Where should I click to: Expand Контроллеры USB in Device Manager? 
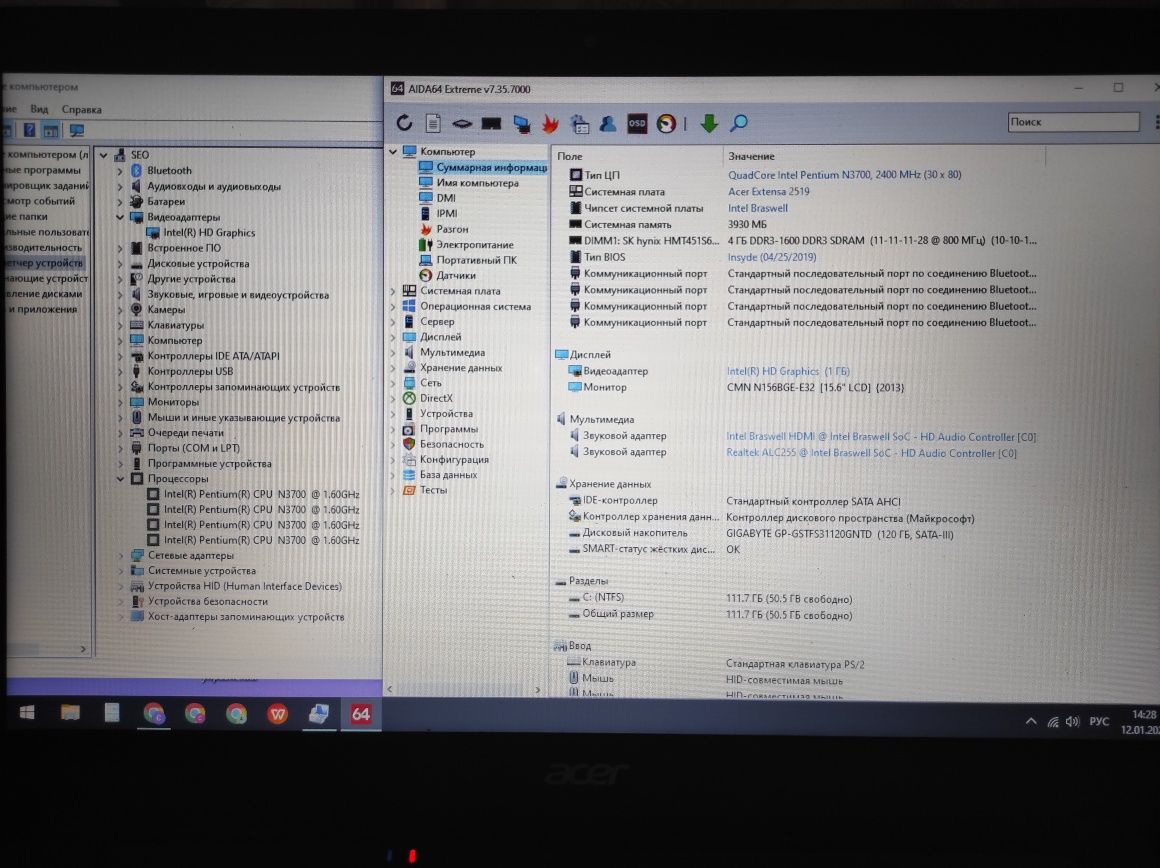[x=120, y=371]
